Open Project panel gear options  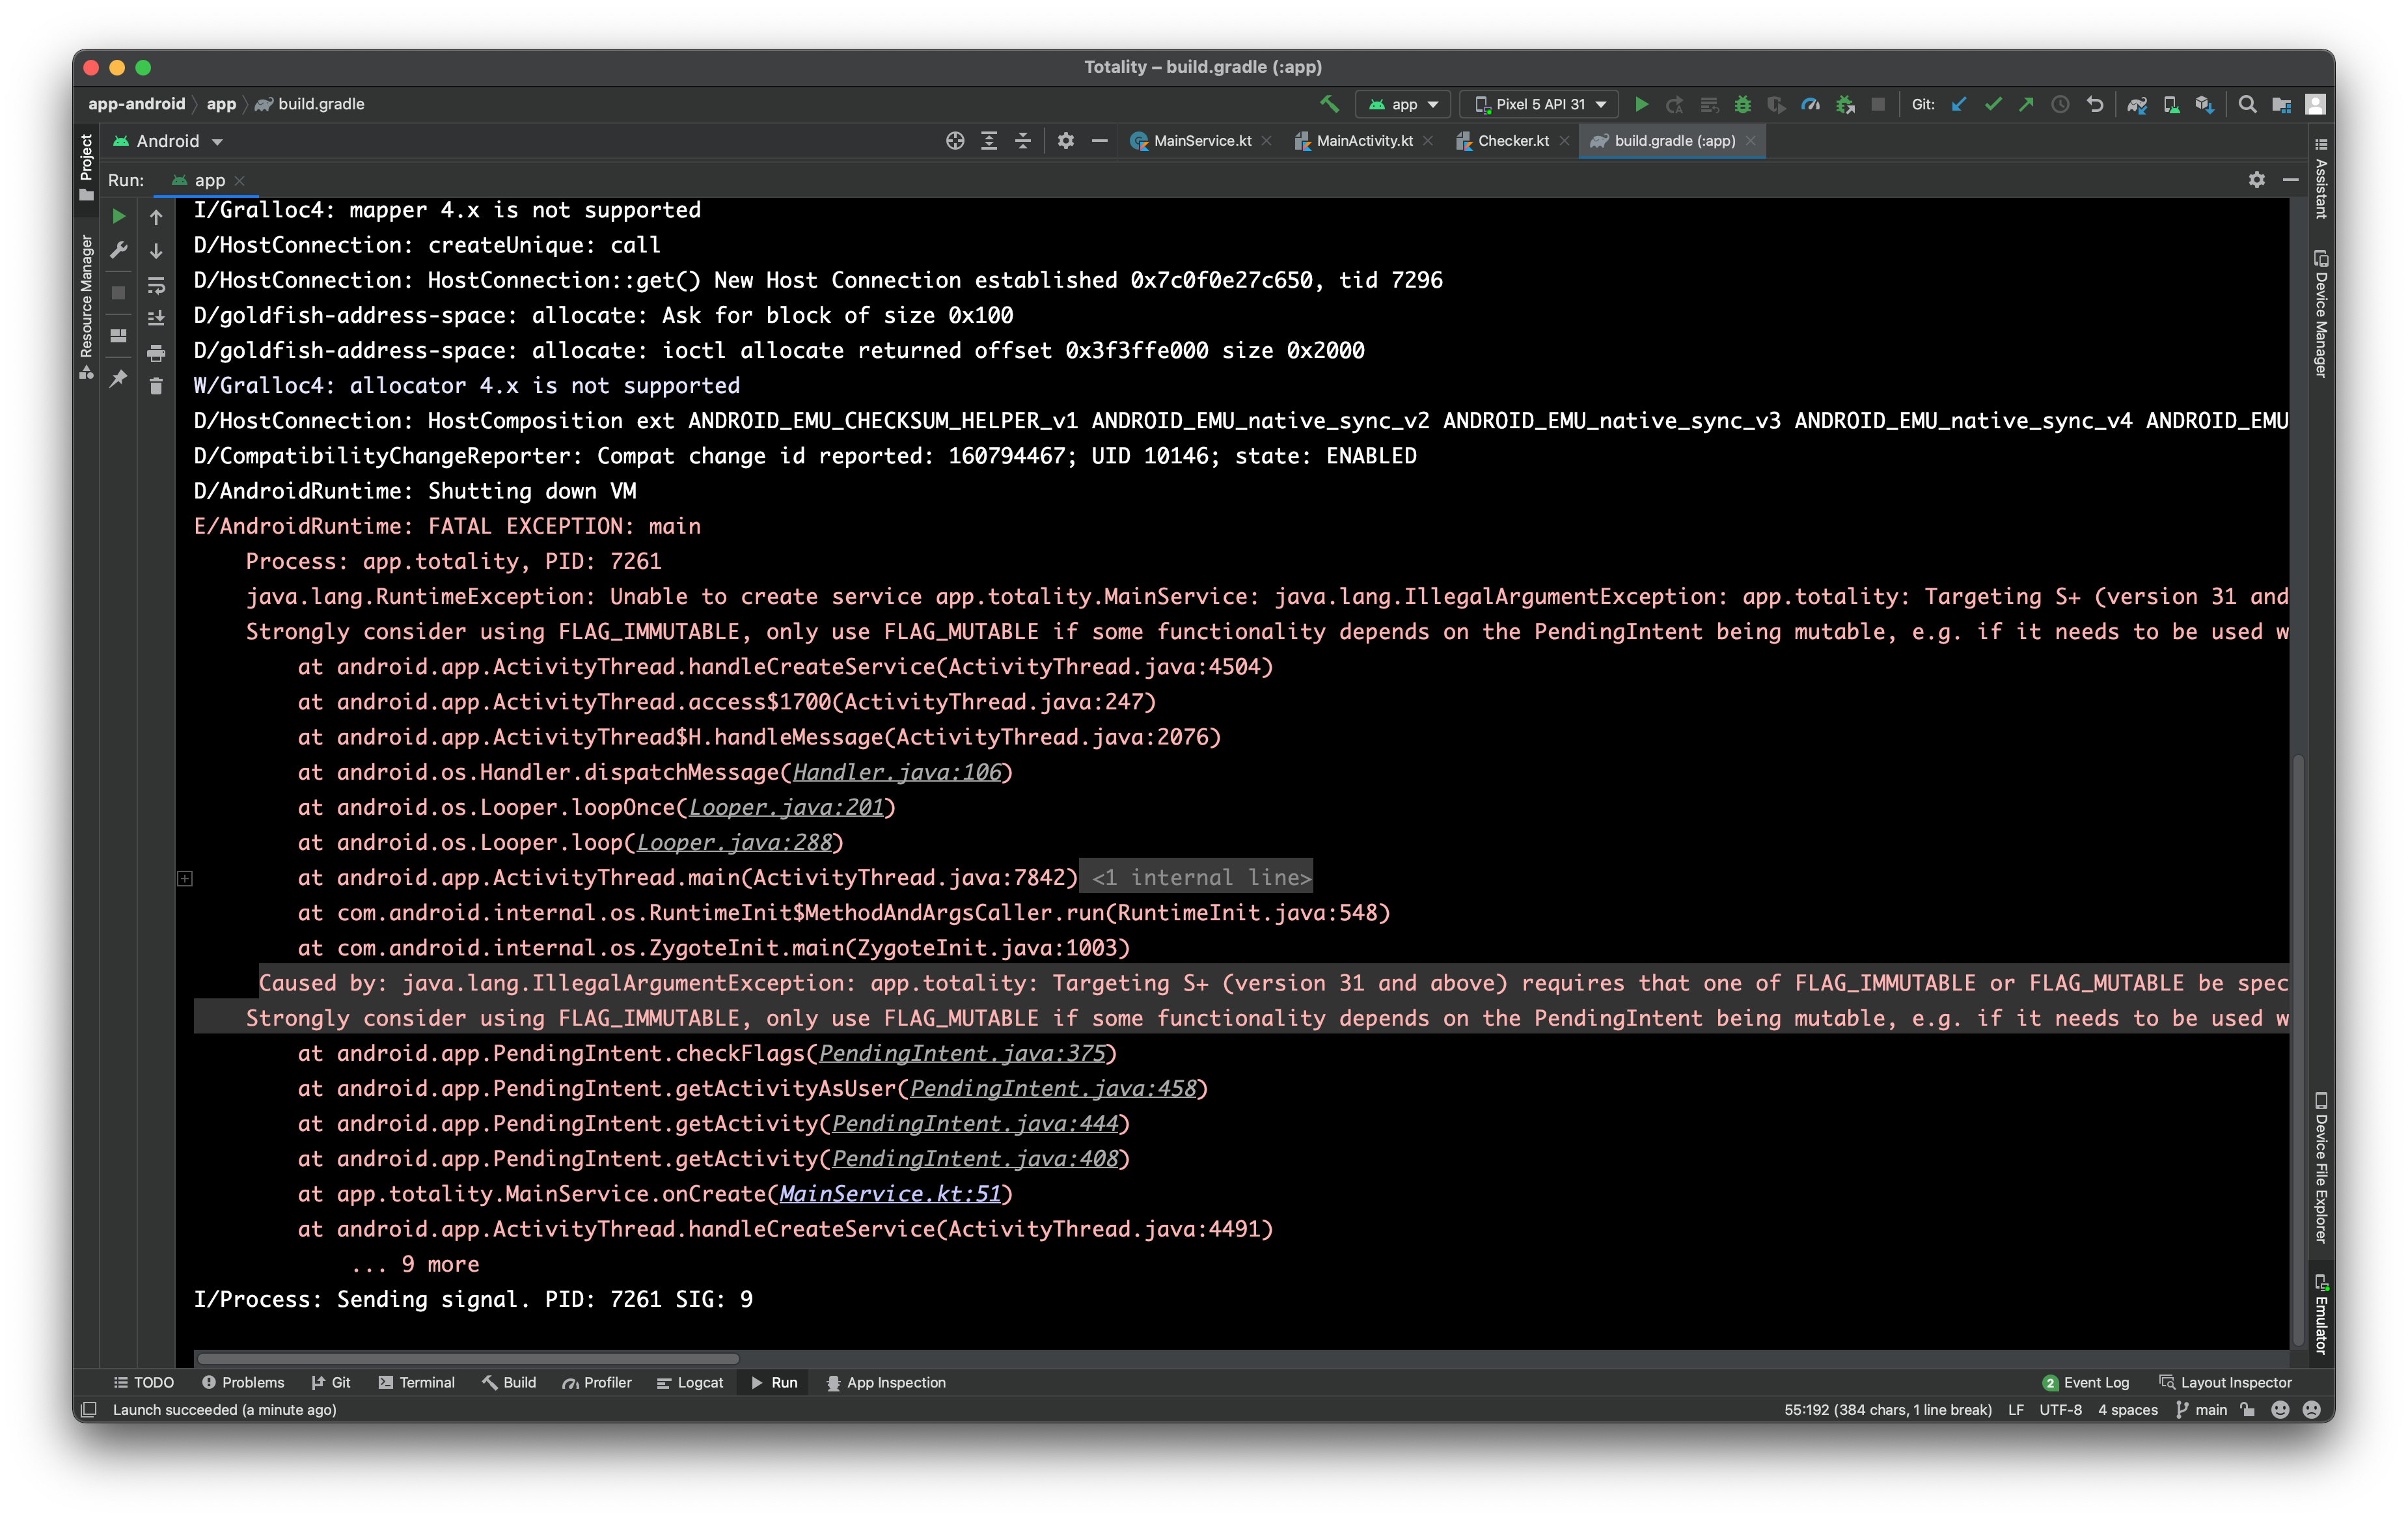pyautogui.click(x=1066, y=141)
